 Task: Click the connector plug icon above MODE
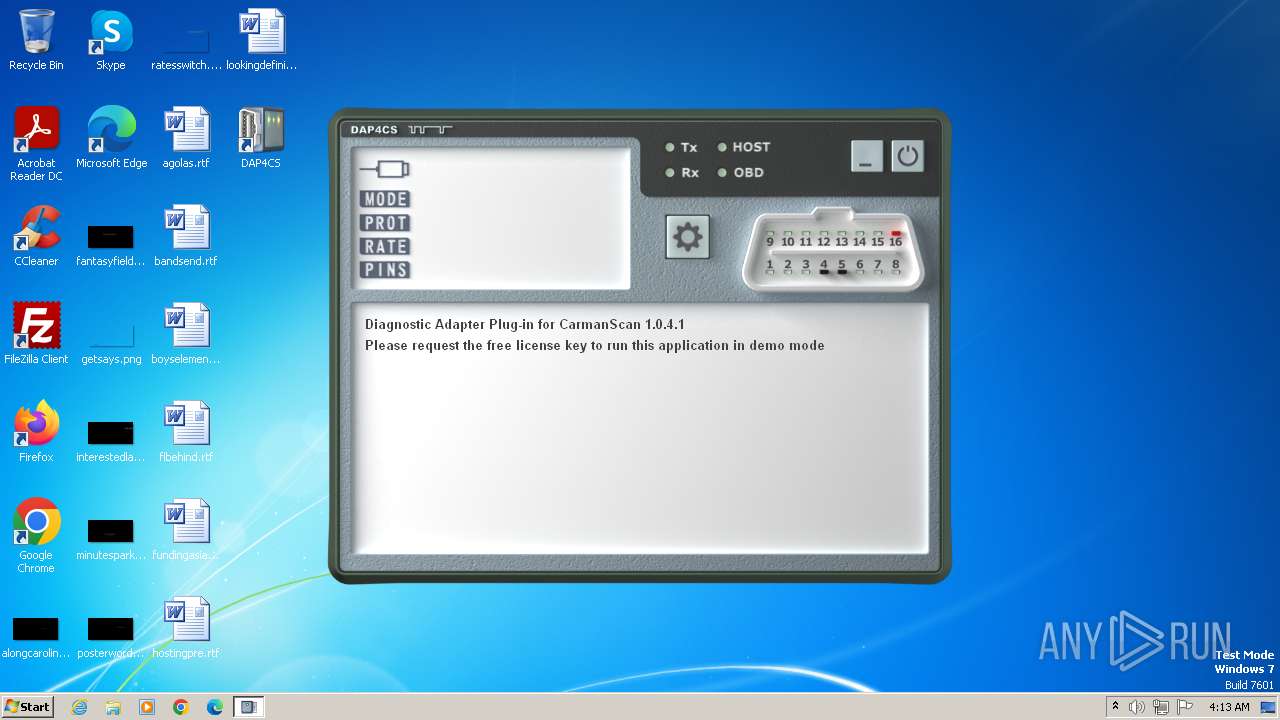(385, 169)
